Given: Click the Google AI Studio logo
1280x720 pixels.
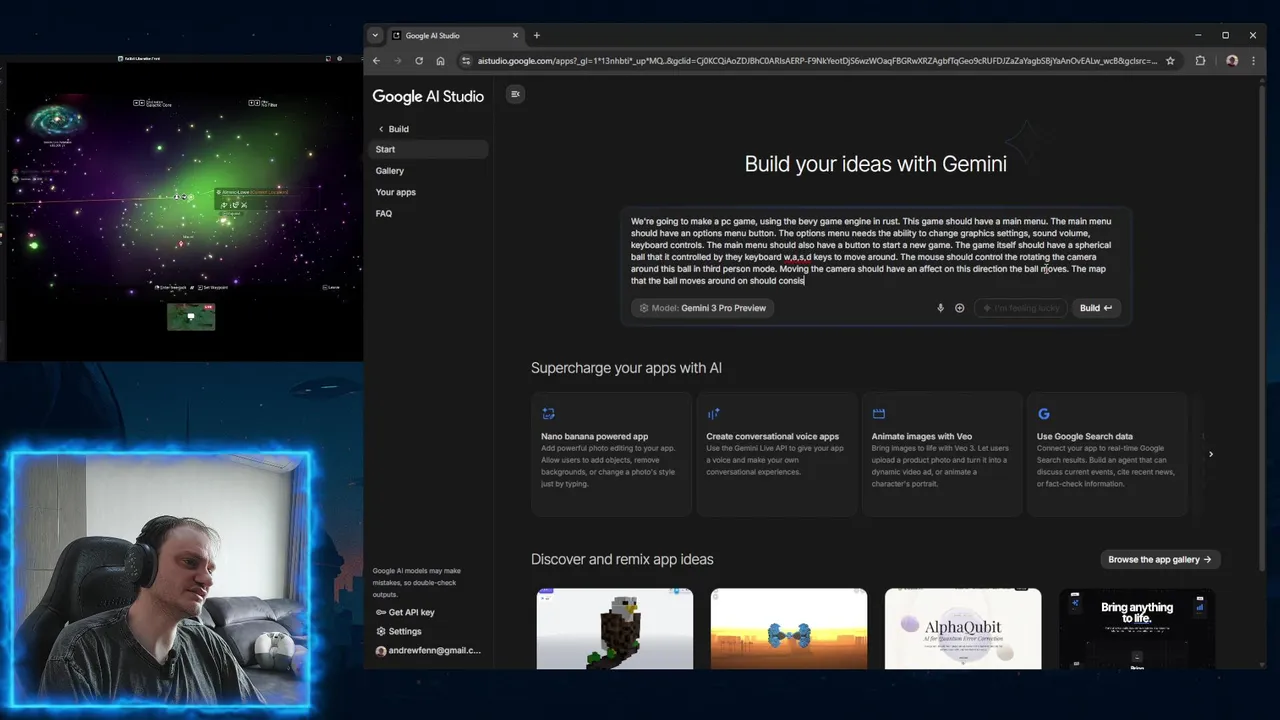Looking at the screenshot, I should [428, 96].
